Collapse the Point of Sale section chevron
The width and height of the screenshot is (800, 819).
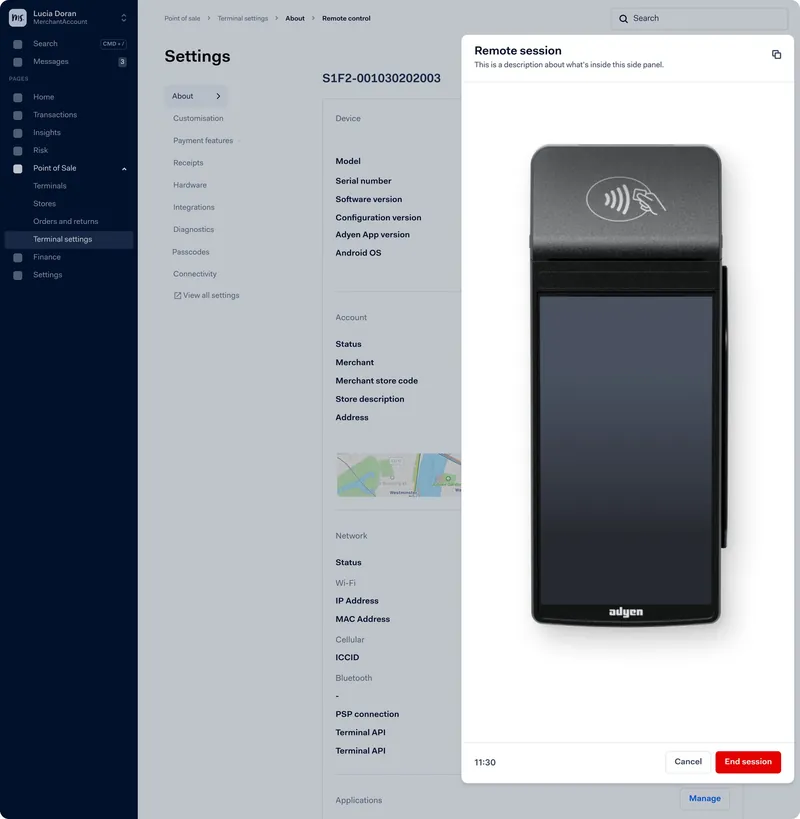click(124, 169)
